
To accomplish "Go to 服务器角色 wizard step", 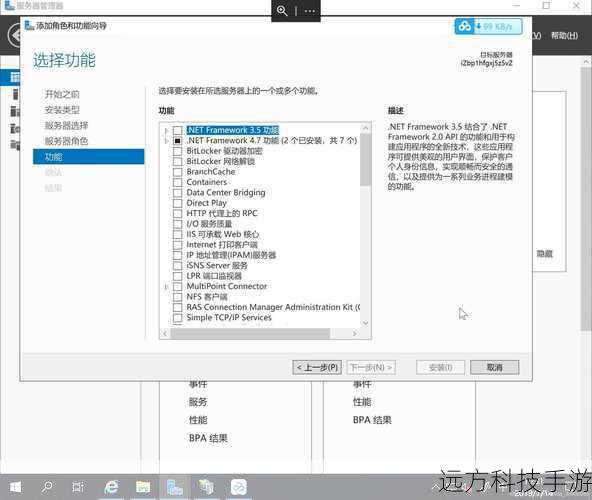I will pos(66,141).
